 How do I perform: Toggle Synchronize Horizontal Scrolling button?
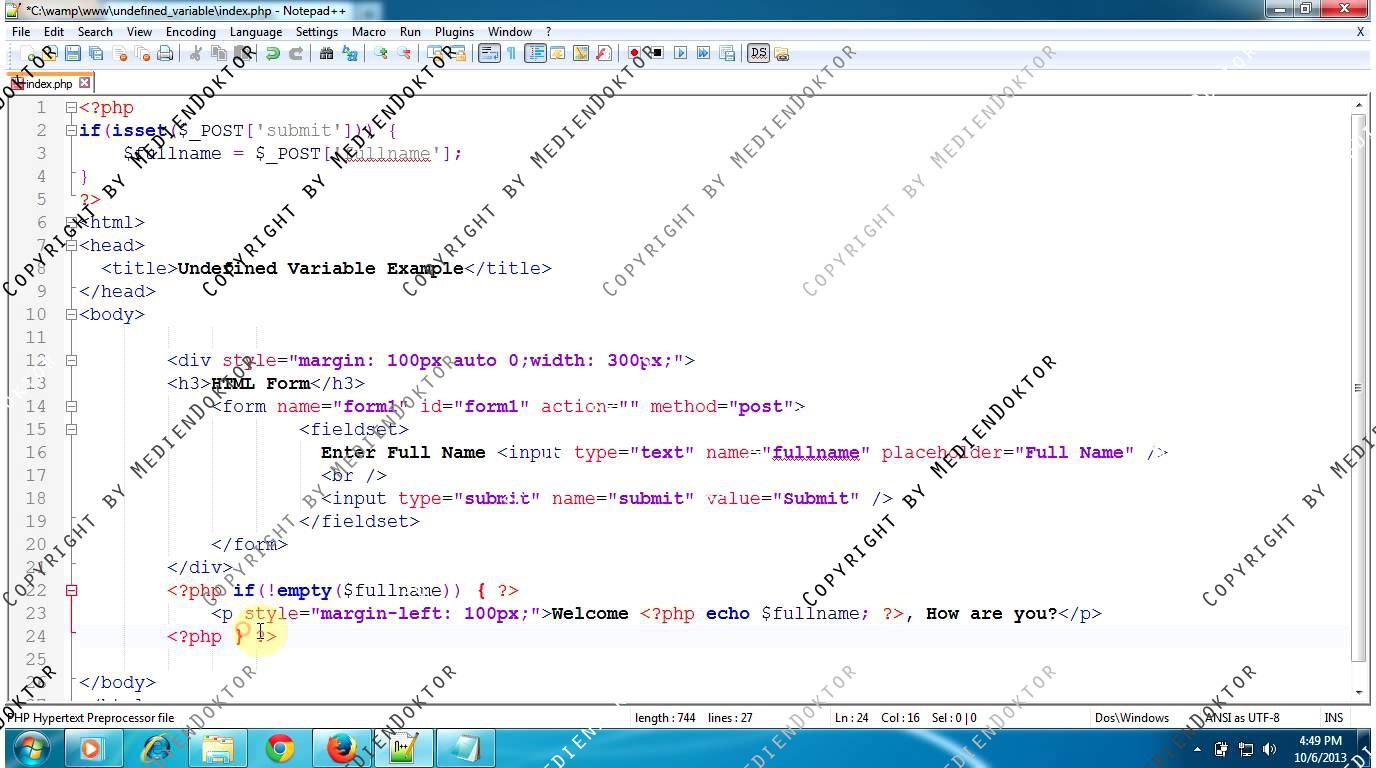457,53
